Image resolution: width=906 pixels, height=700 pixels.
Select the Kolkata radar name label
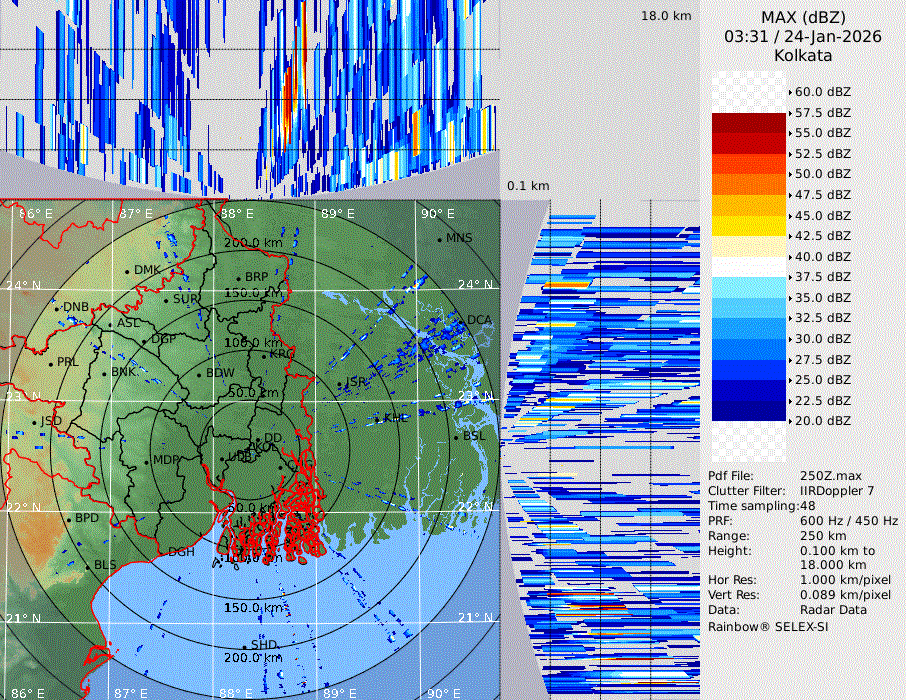(803, 56)
